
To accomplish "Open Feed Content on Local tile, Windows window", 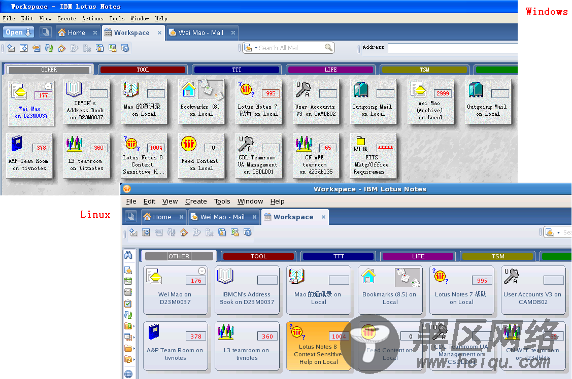I will click(x=200, y=155).
